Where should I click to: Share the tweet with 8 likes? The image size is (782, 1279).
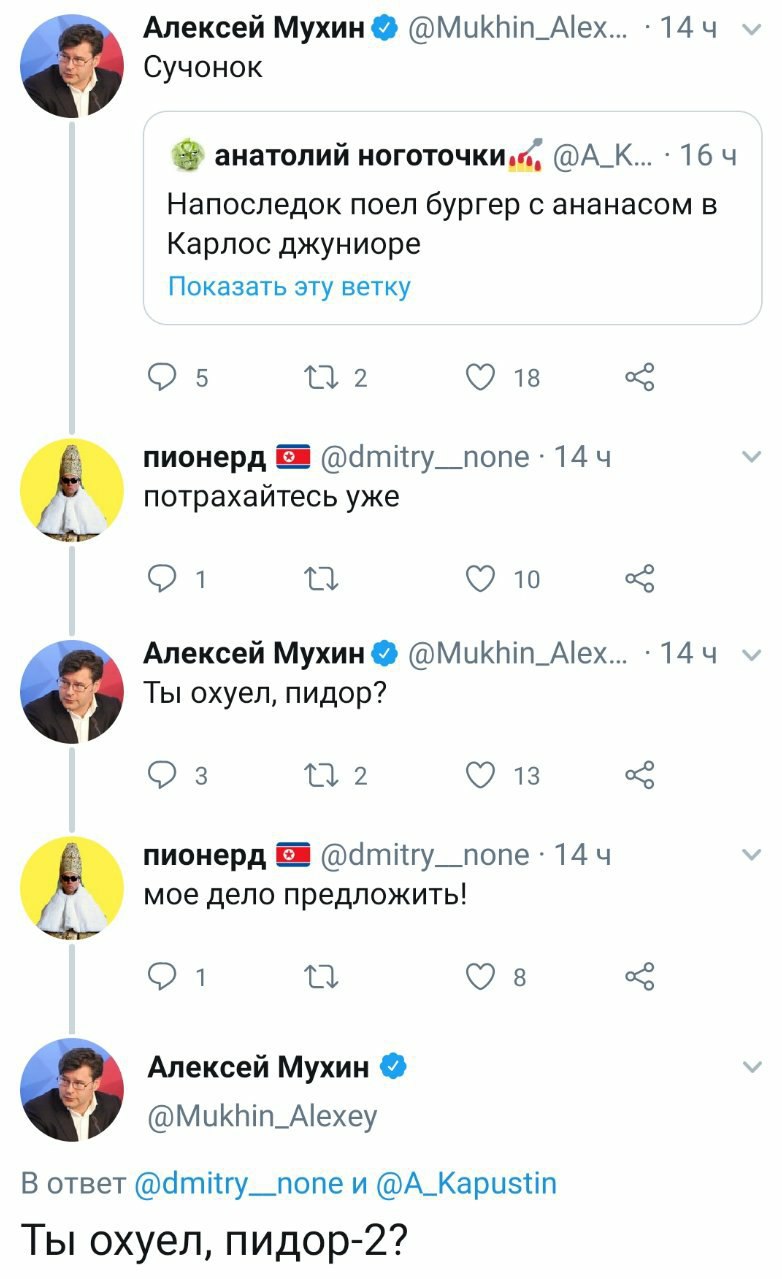[639, 977]
